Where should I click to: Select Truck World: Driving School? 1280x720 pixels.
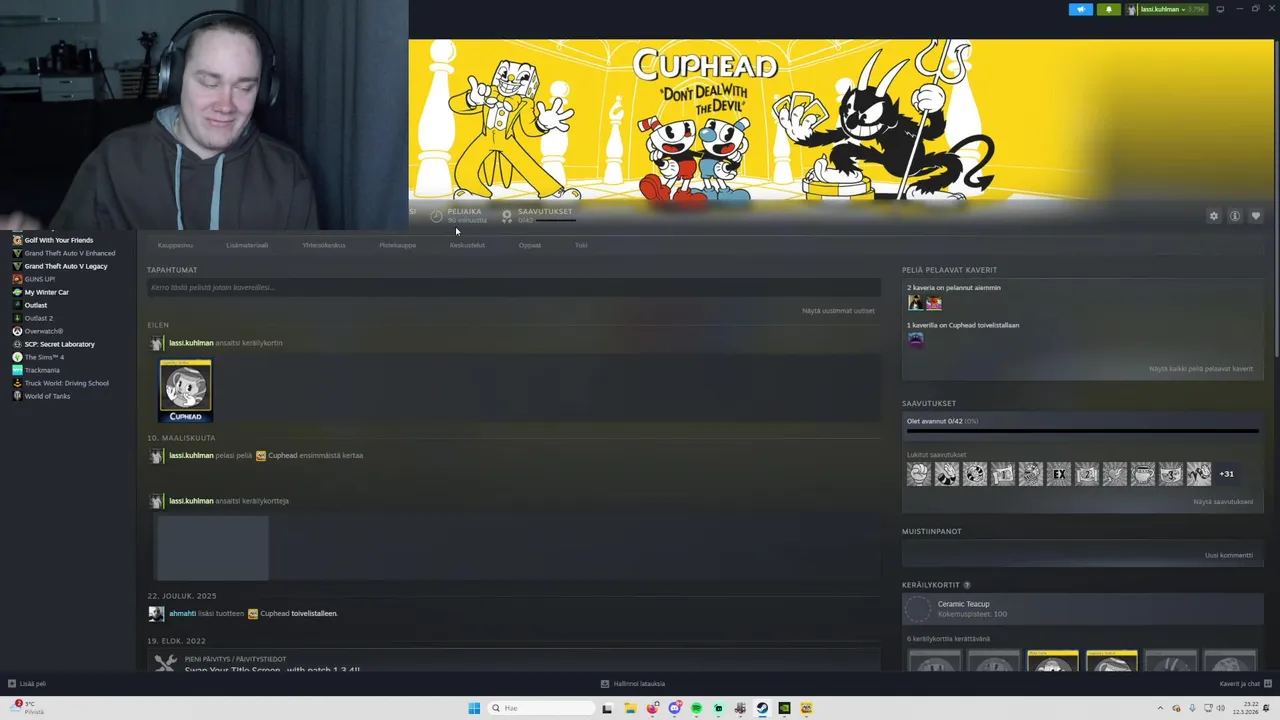pos(67,383)
